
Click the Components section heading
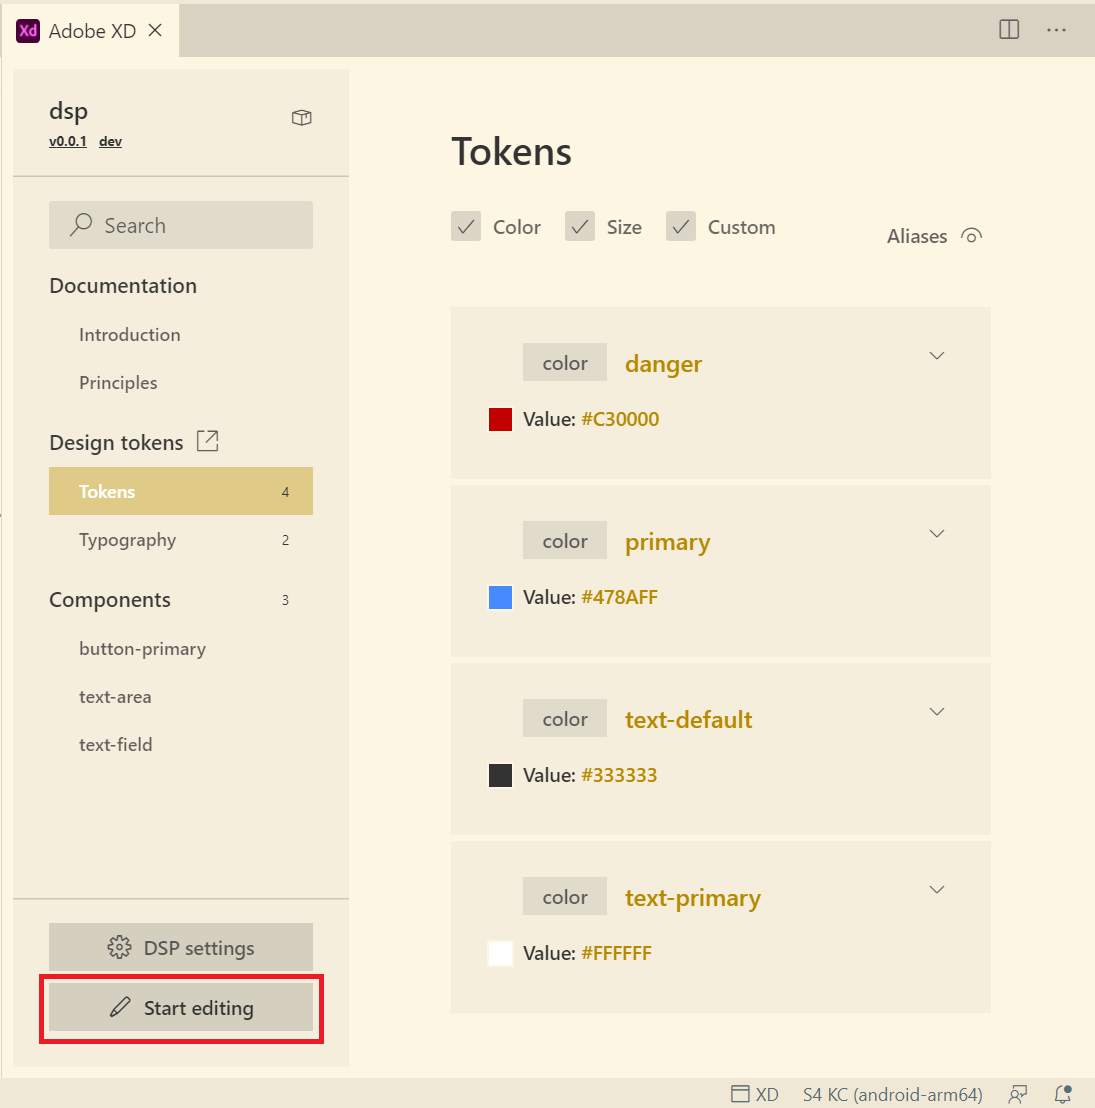[x=110, y=599]
